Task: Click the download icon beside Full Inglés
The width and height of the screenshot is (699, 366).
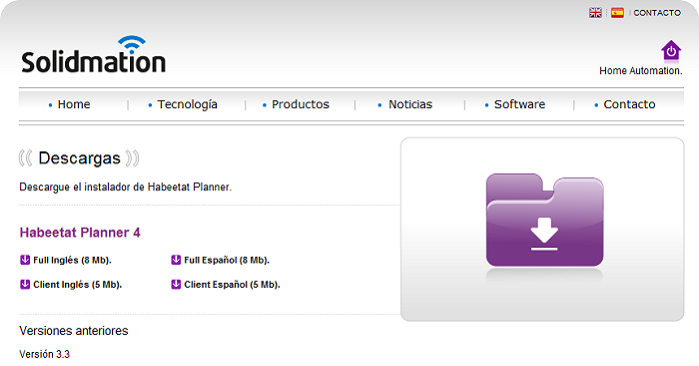Action: pos(25,259)
